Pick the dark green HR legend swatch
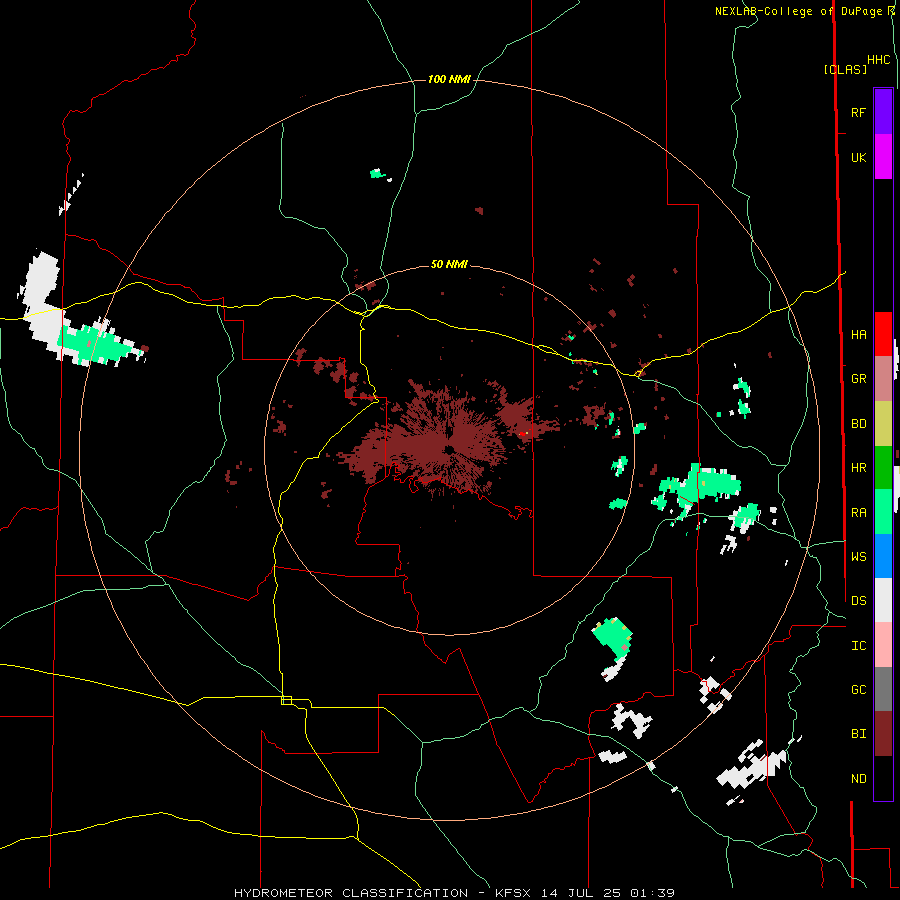 coord(883,468)
